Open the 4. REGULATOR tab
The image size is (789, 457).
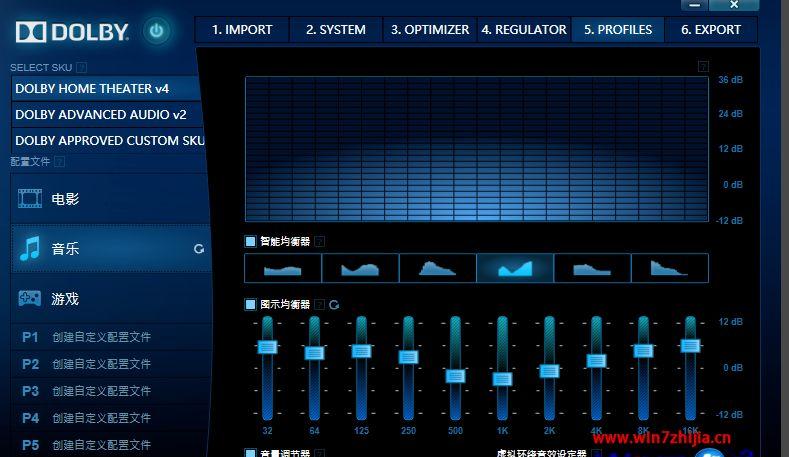pyautogui.click(x=524, y=30)
